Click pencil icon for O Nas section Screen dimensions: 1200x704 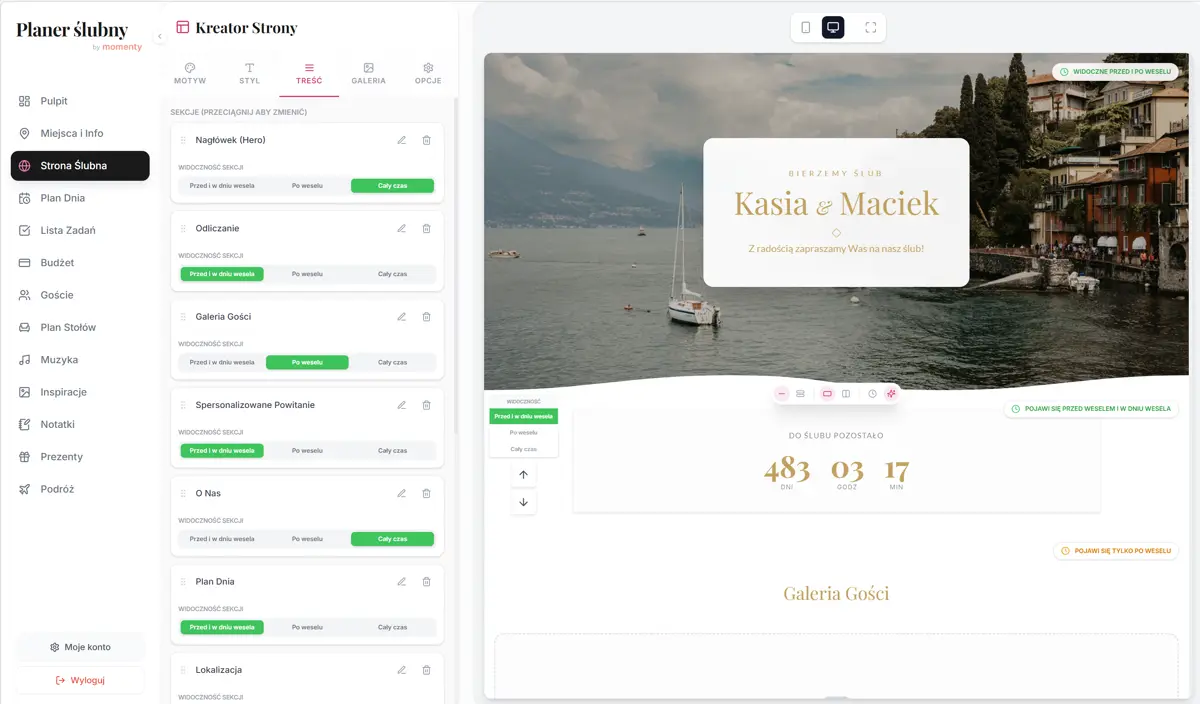pos(401,494)
